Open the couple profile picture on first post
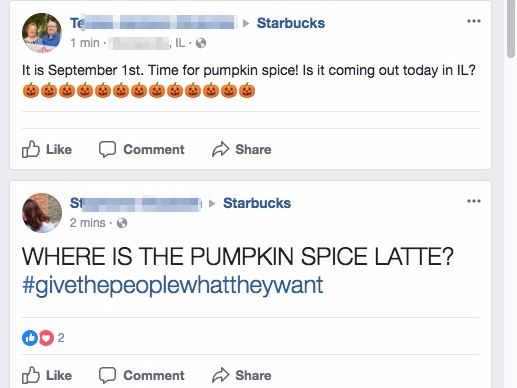This screenshot has width=517, height=388. [42, 33]
